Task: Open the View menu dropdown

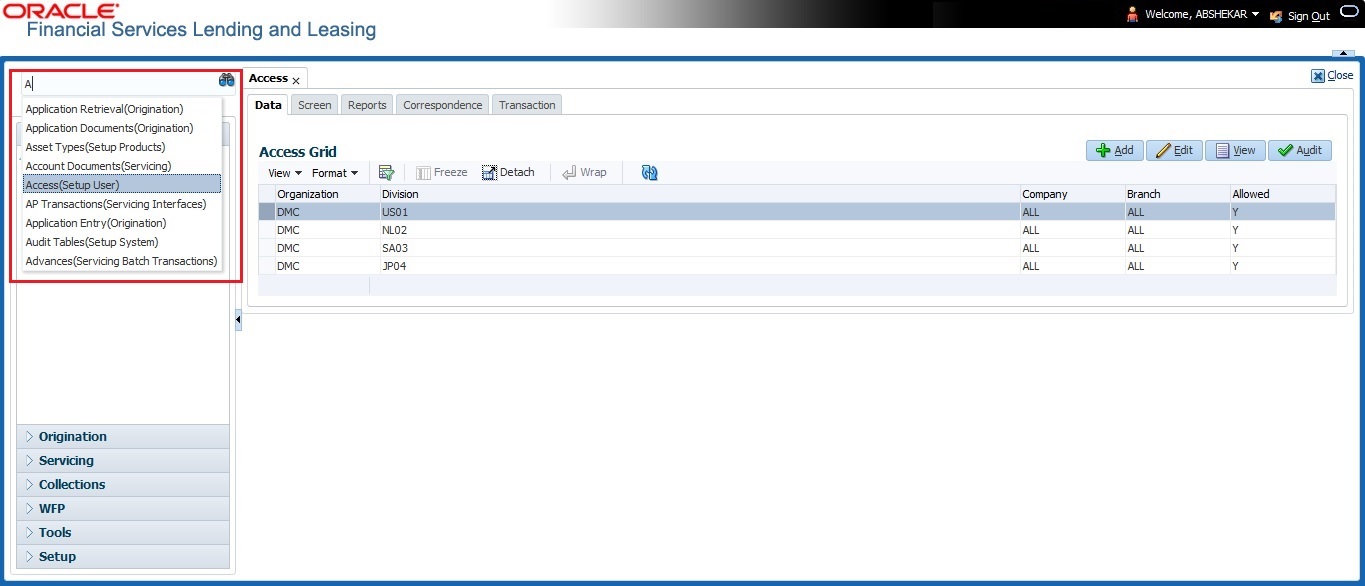Action: [x=285, y=173]
